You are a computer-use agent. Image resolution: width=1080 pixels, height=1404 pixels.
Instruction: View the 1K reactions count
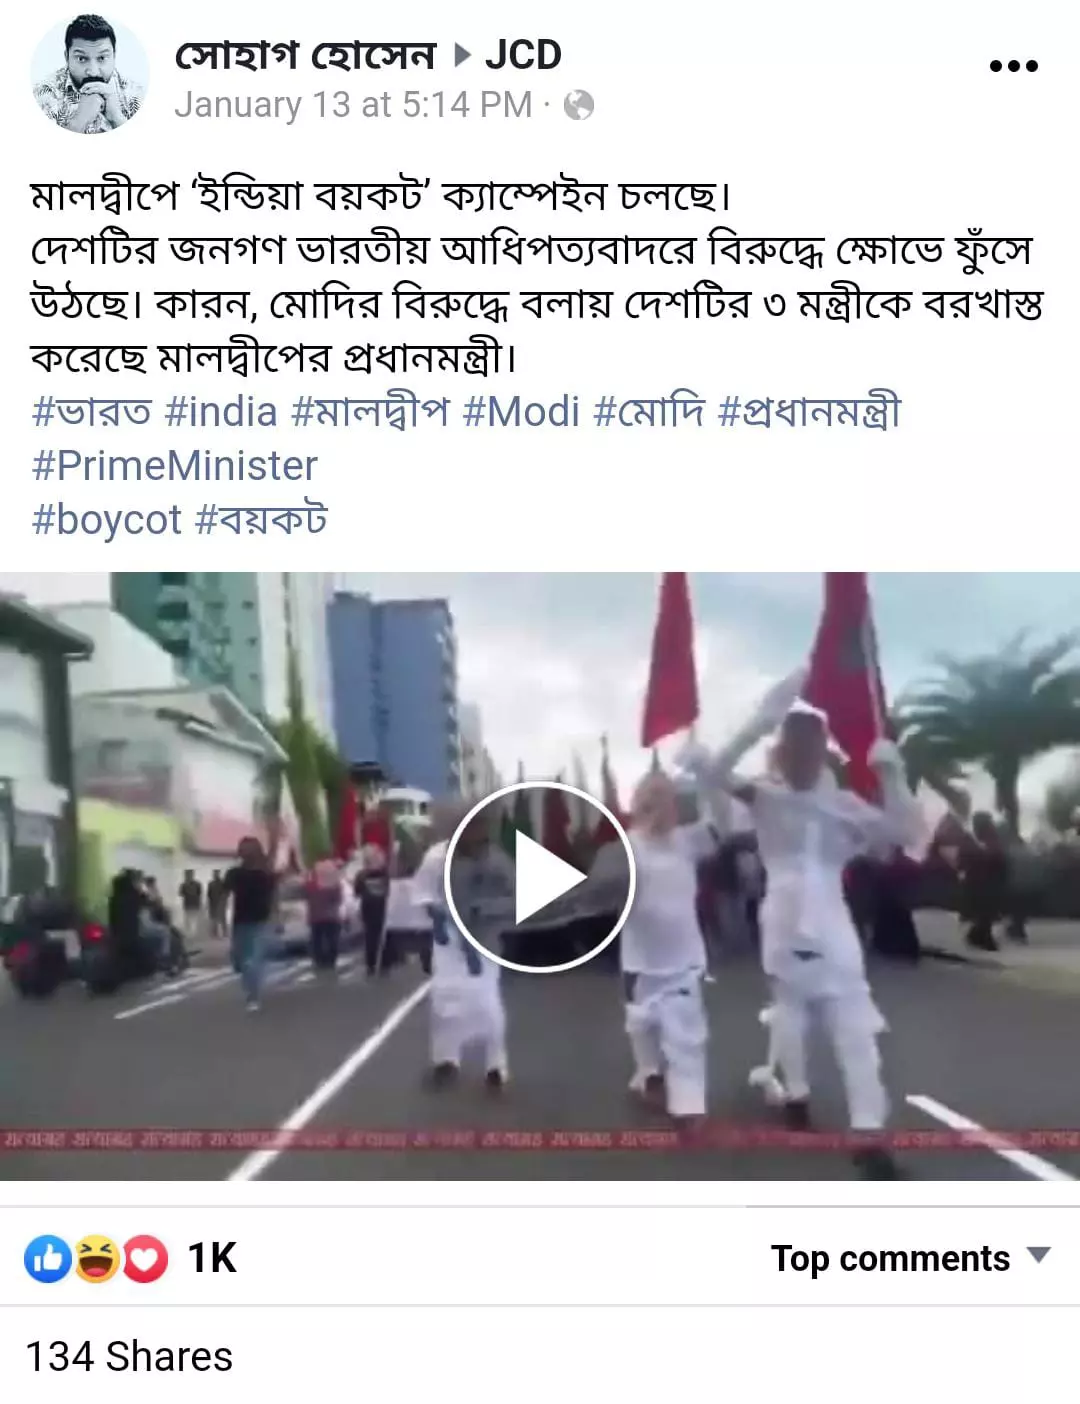pyautogui.click(x=212, y=1258)
